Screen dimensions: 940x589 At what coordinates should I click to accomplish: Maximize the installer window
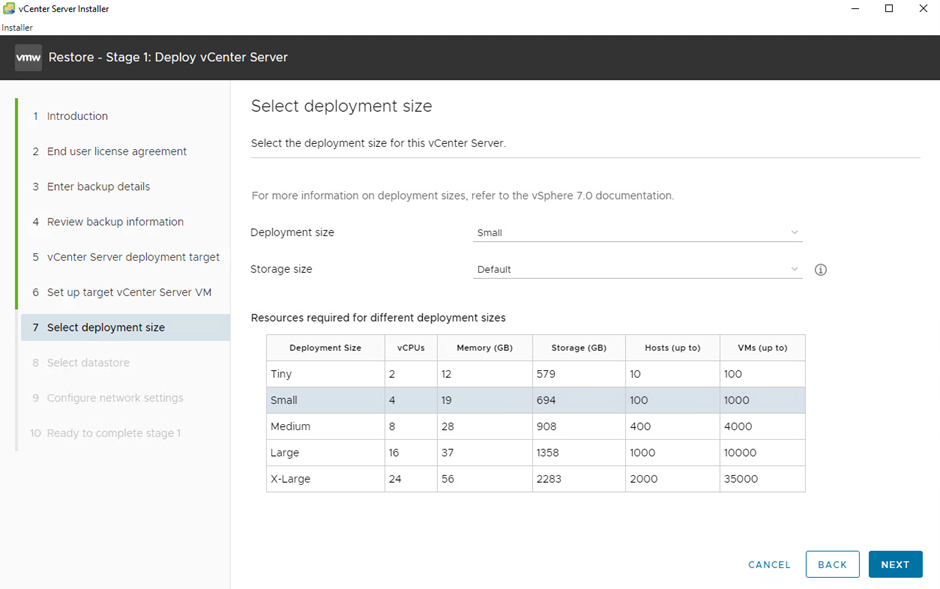coord(889,9)
